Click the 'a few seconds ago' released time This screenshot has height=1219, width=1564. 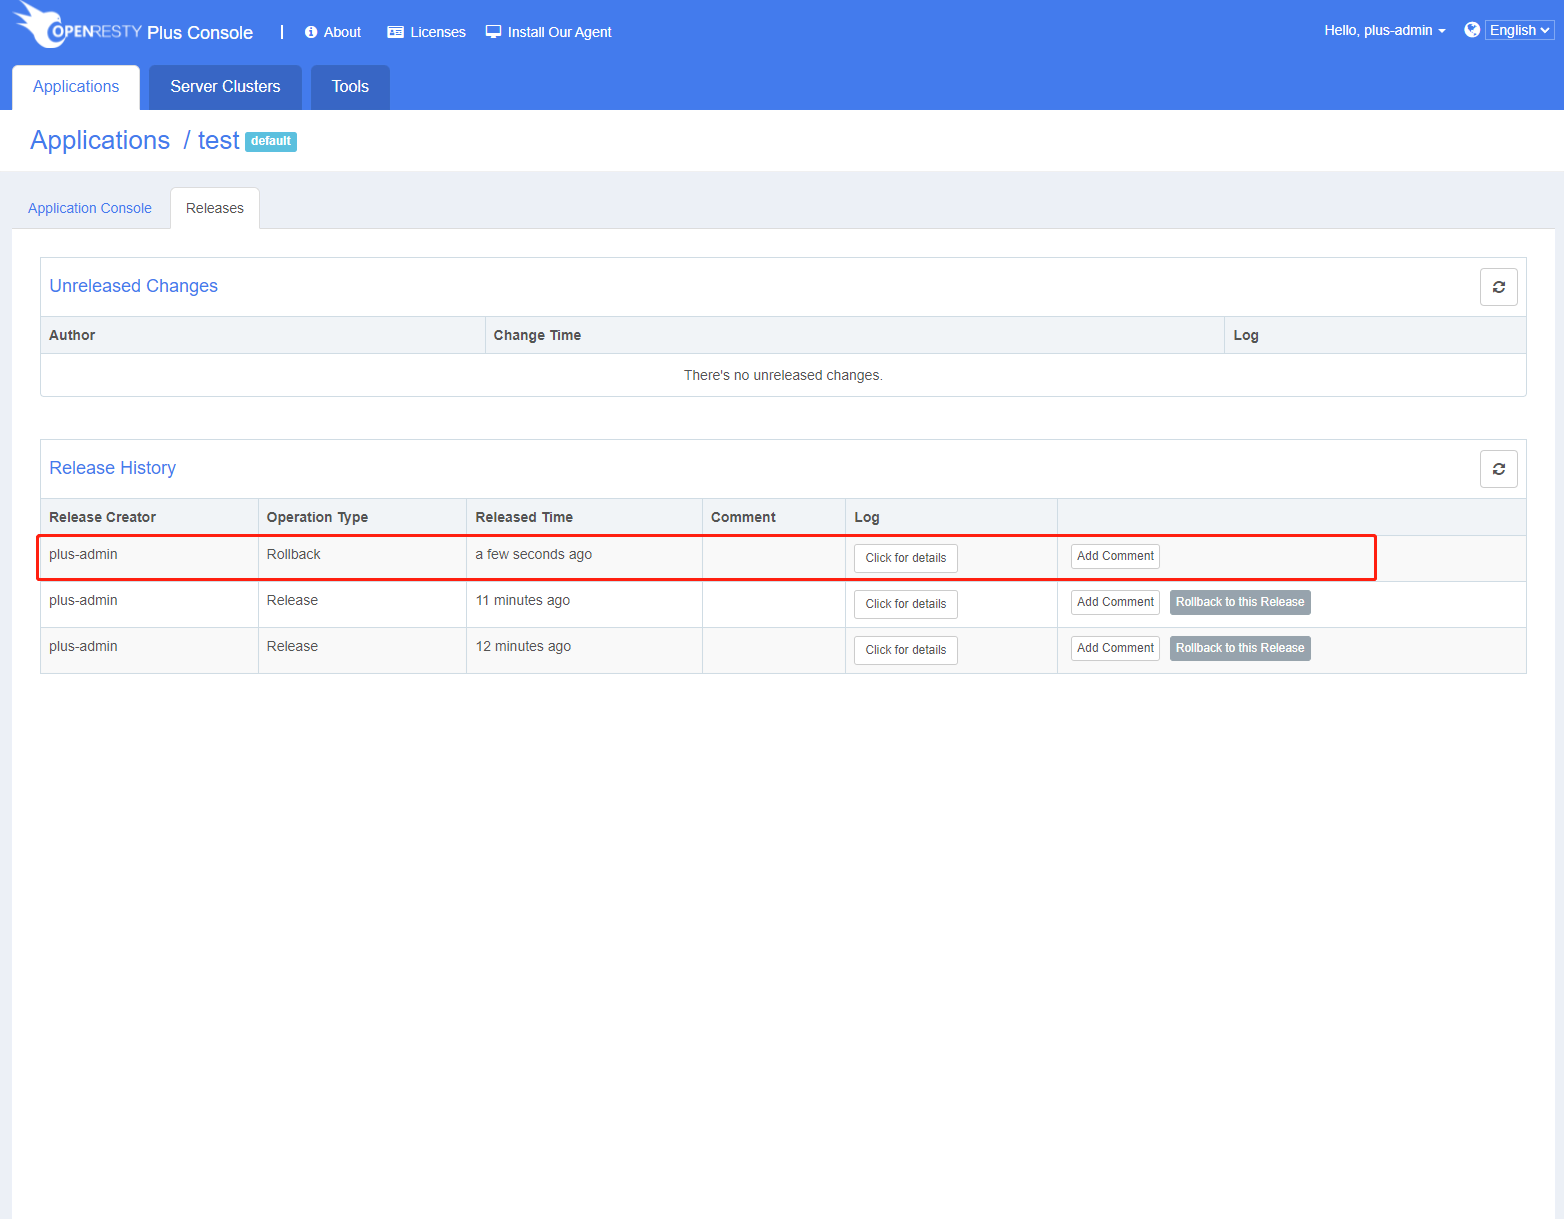533,554
